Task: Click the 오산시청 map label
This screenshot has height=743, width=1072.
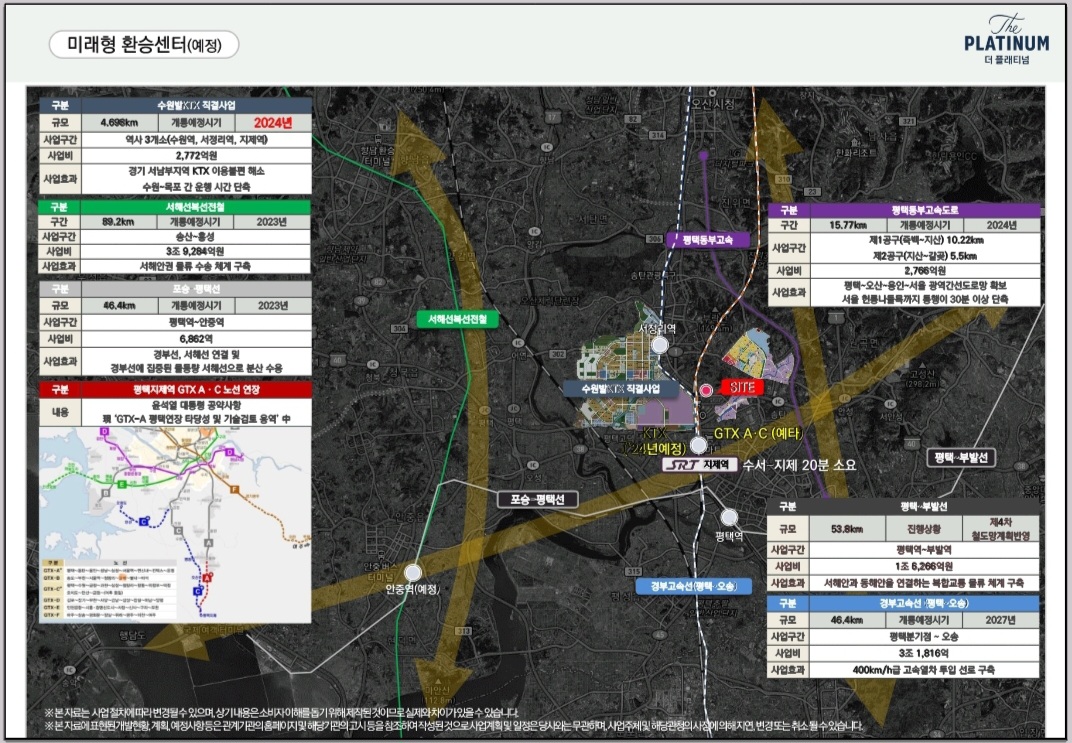Action: point(712,104)
